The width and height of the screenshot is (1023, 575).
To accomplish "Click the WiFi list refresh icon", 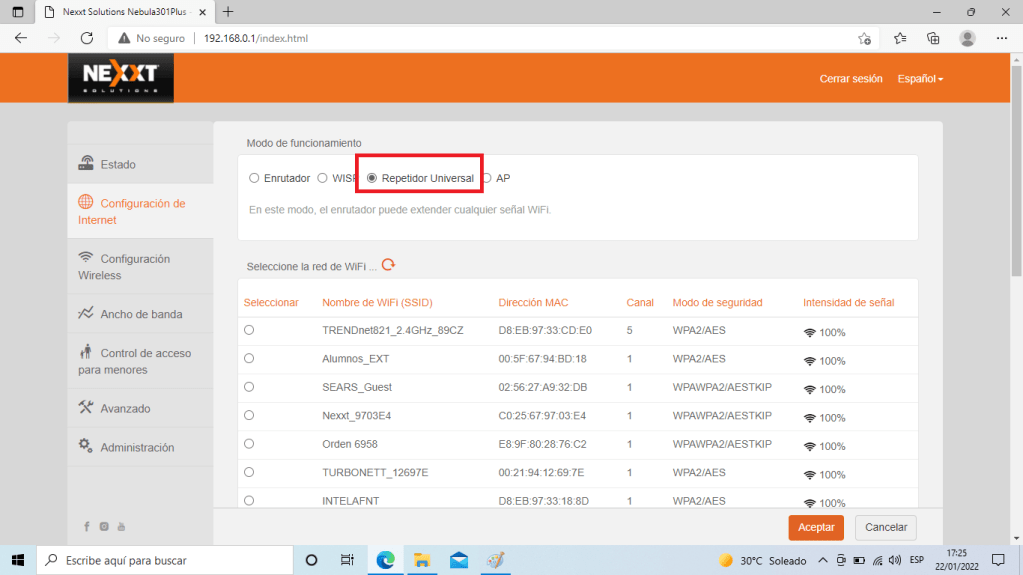I will coord(389,265).
